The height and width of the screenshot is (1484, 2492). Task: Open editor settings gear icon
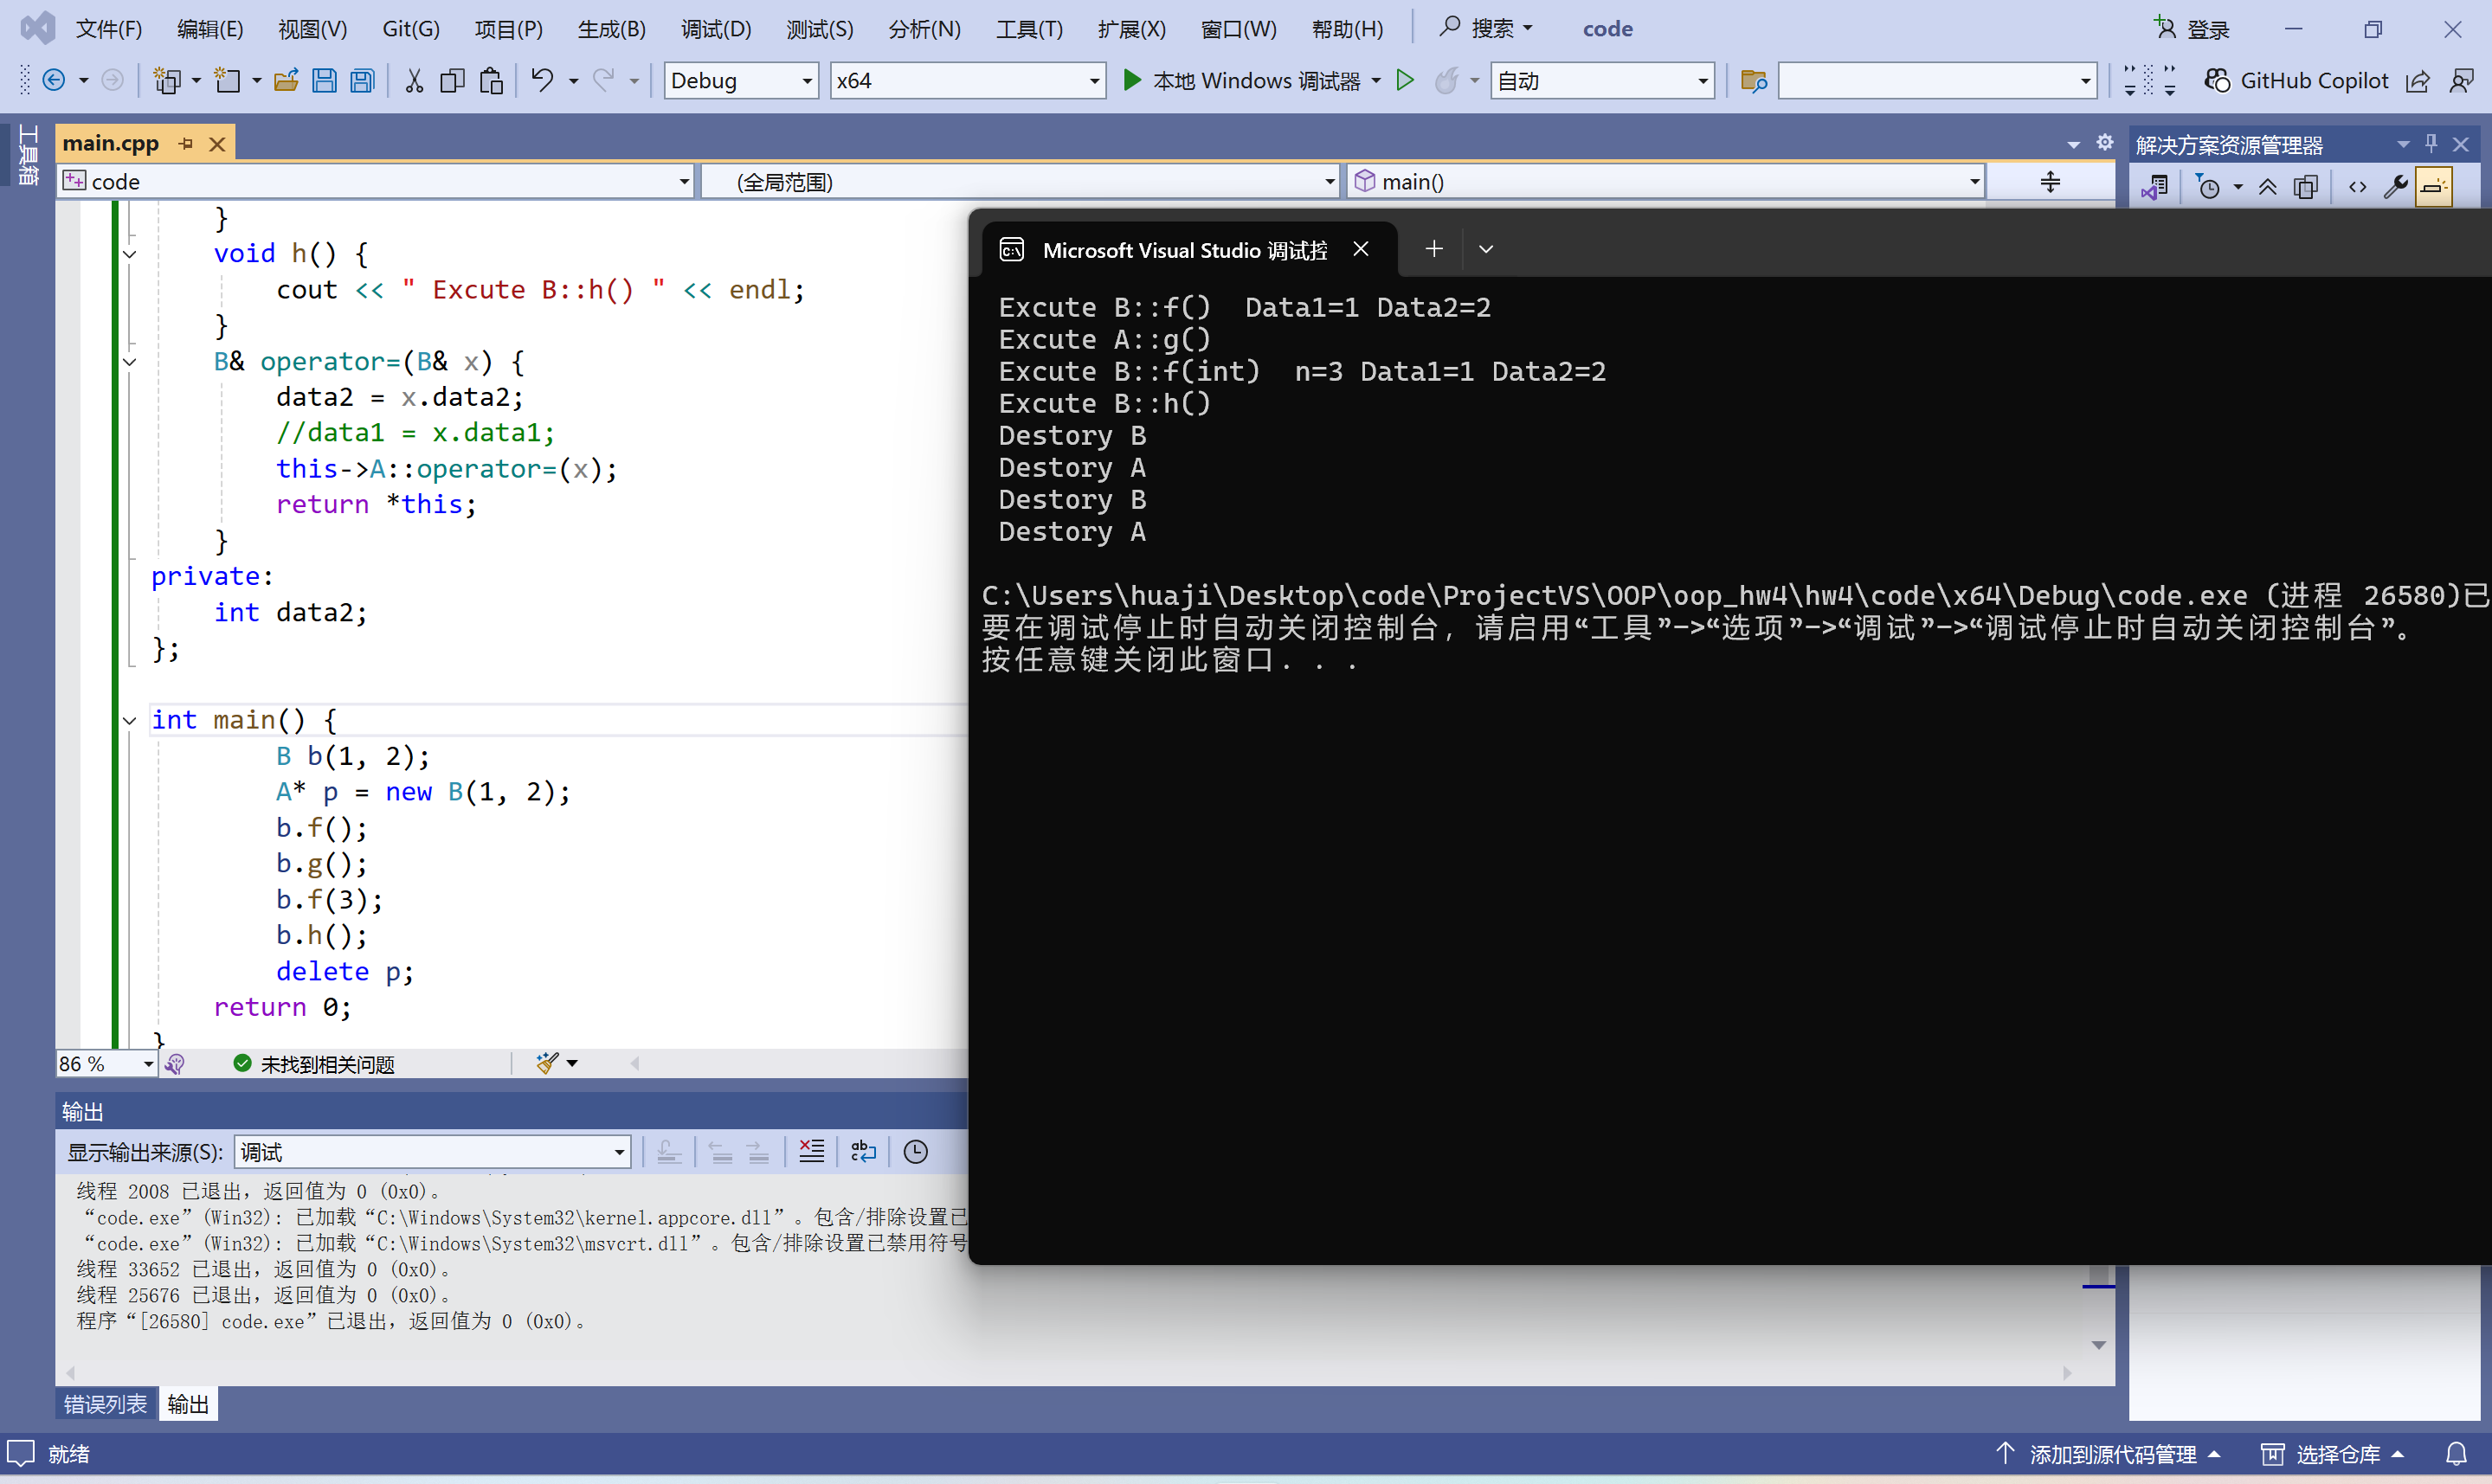pyautogui.click(x=2105, y=143)
